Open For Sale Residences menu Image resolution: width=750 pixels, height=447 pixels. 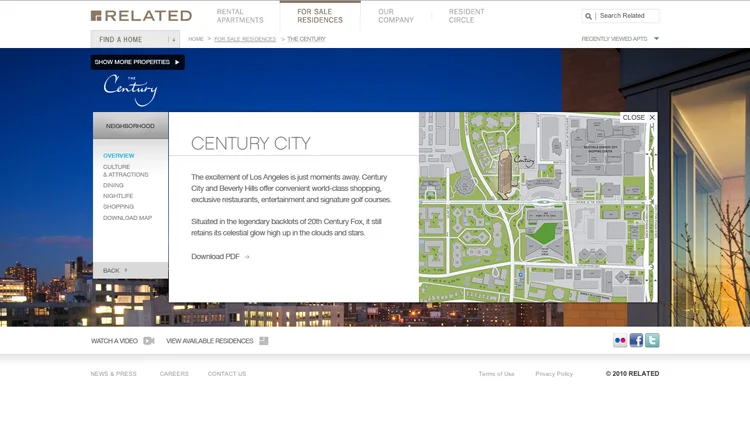click(x=320, y=16)
